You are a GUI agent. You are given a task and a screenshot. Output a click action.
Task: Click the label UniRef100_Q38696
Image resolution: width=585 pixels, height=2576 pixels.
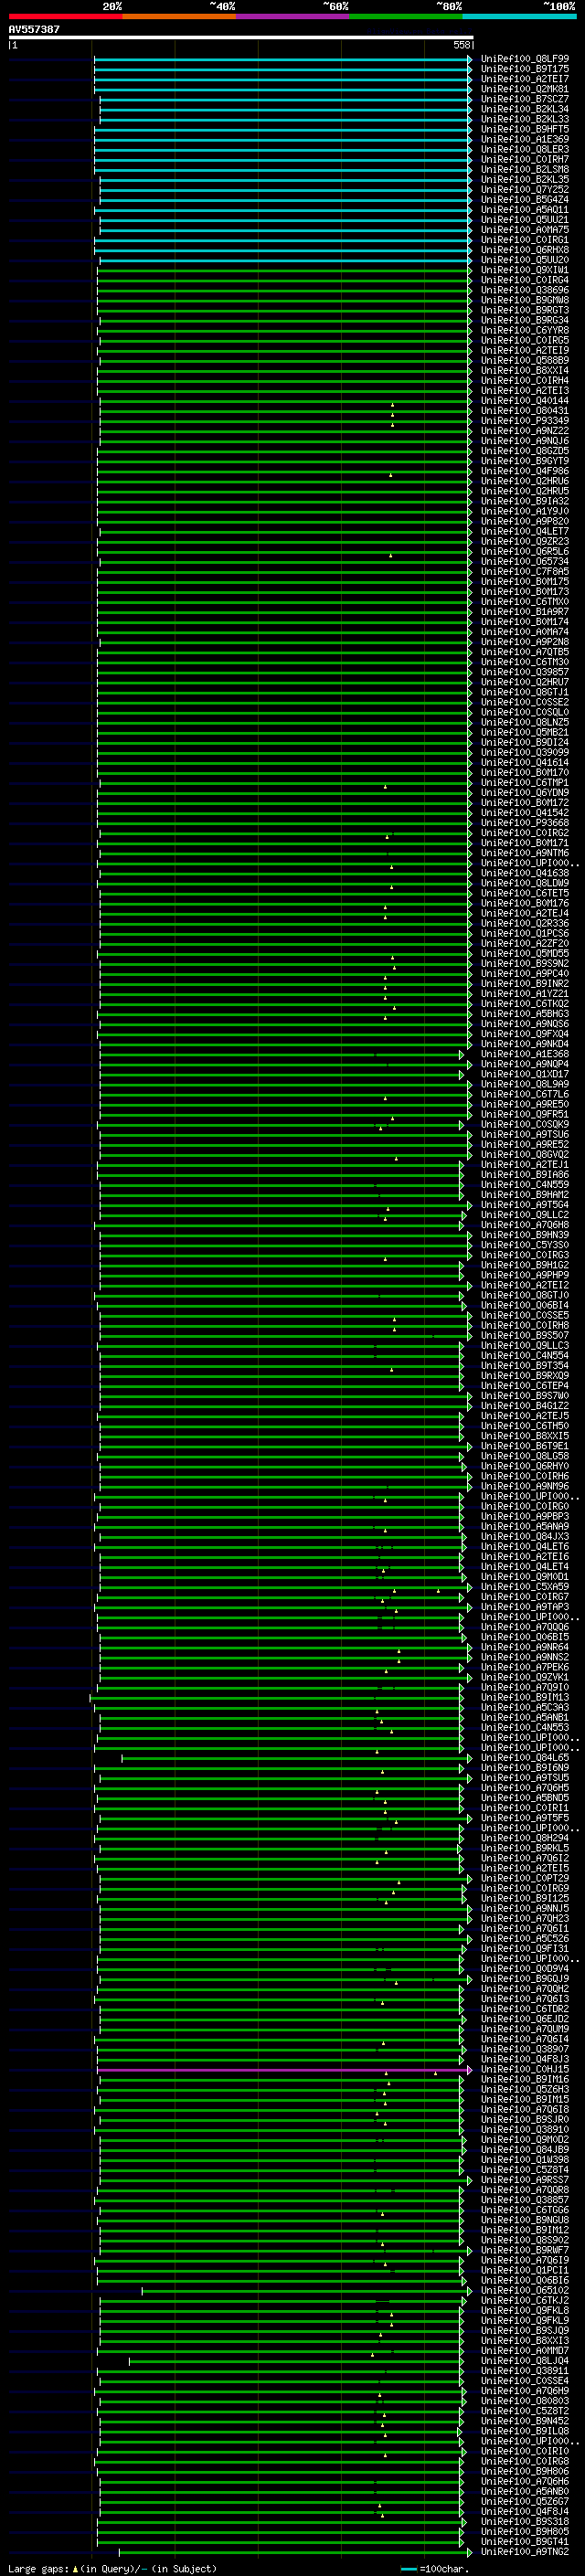coord(525,290)
